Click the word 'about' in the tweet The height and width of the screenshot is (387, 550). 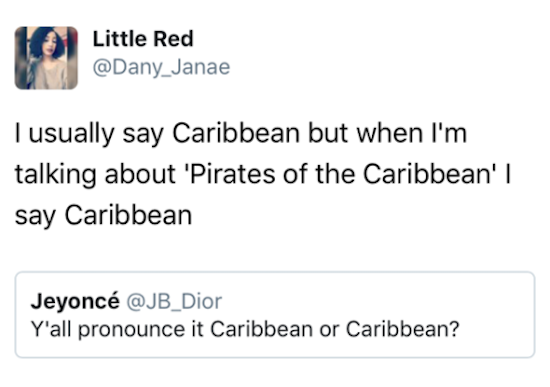140,174
